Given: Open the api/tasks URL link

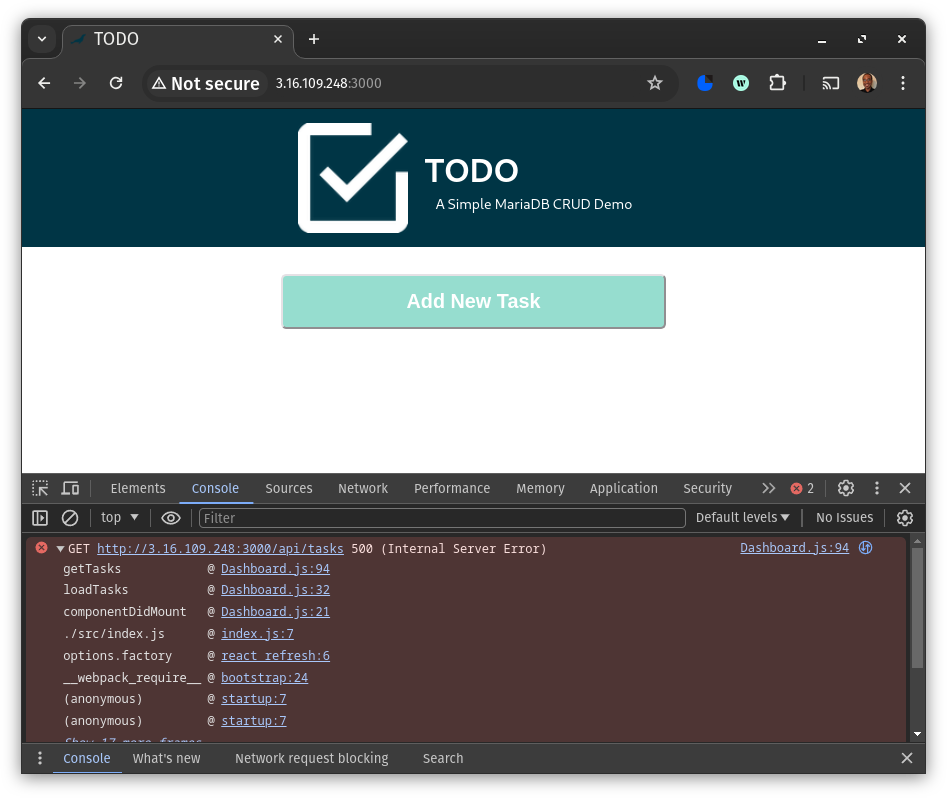Looking at the screenshot, I should (220, 549).
